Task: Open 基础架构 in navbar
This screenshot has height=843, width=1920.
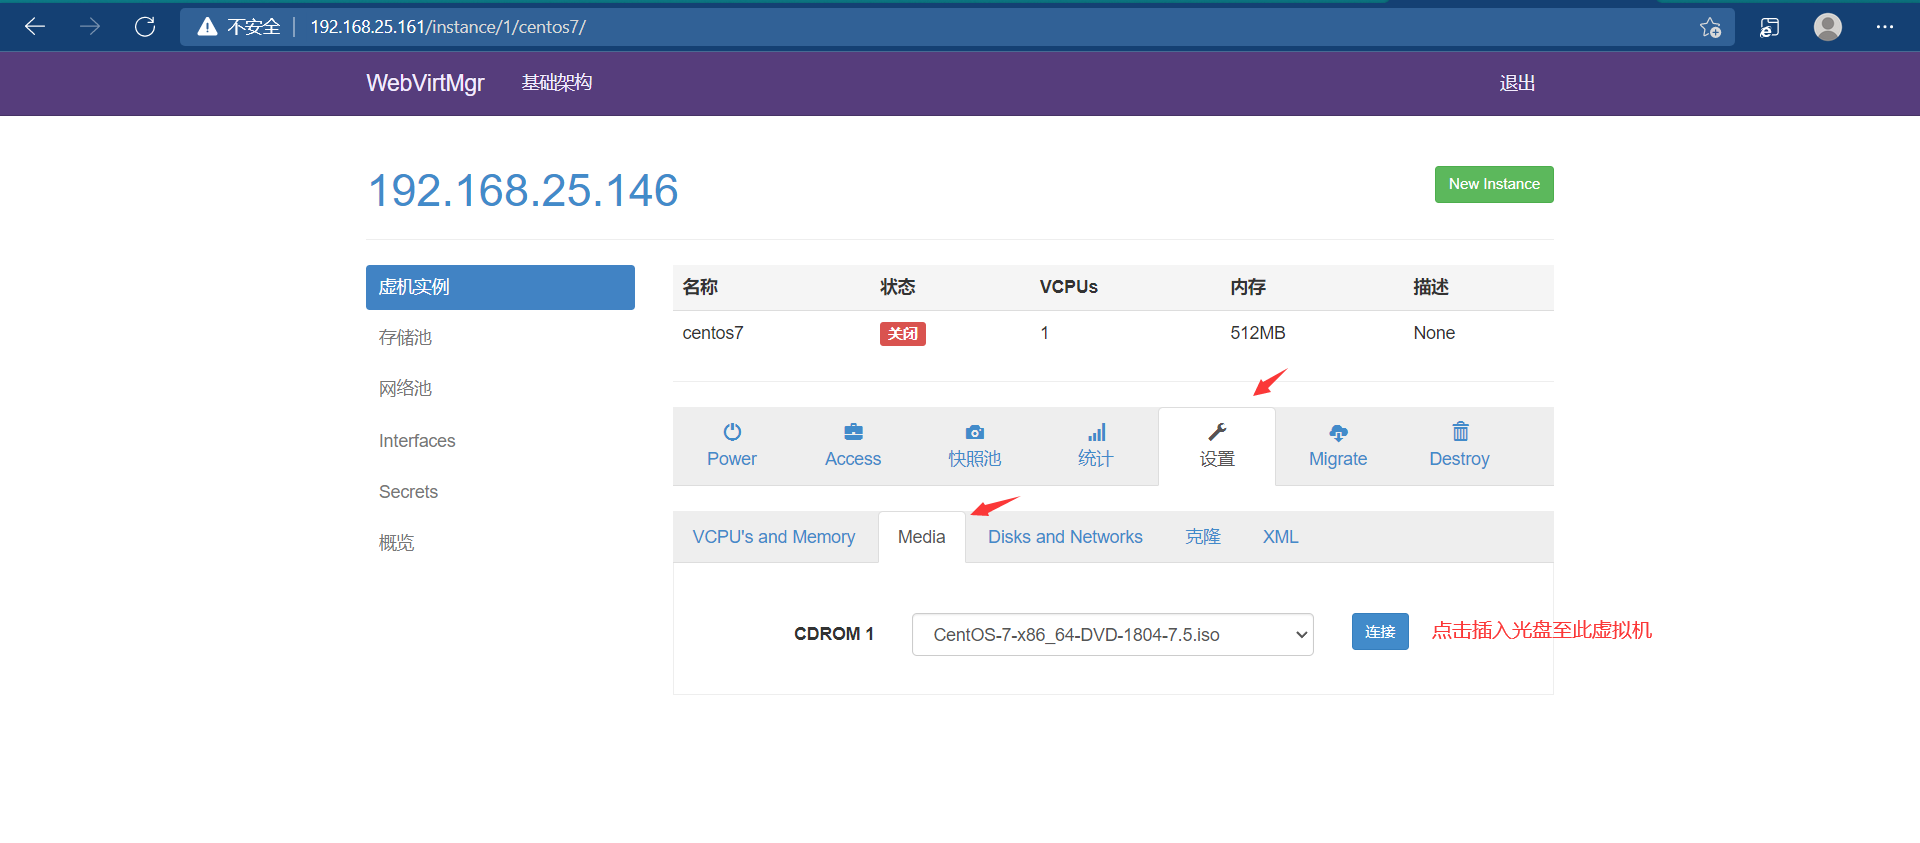Action: coord(557,83)
